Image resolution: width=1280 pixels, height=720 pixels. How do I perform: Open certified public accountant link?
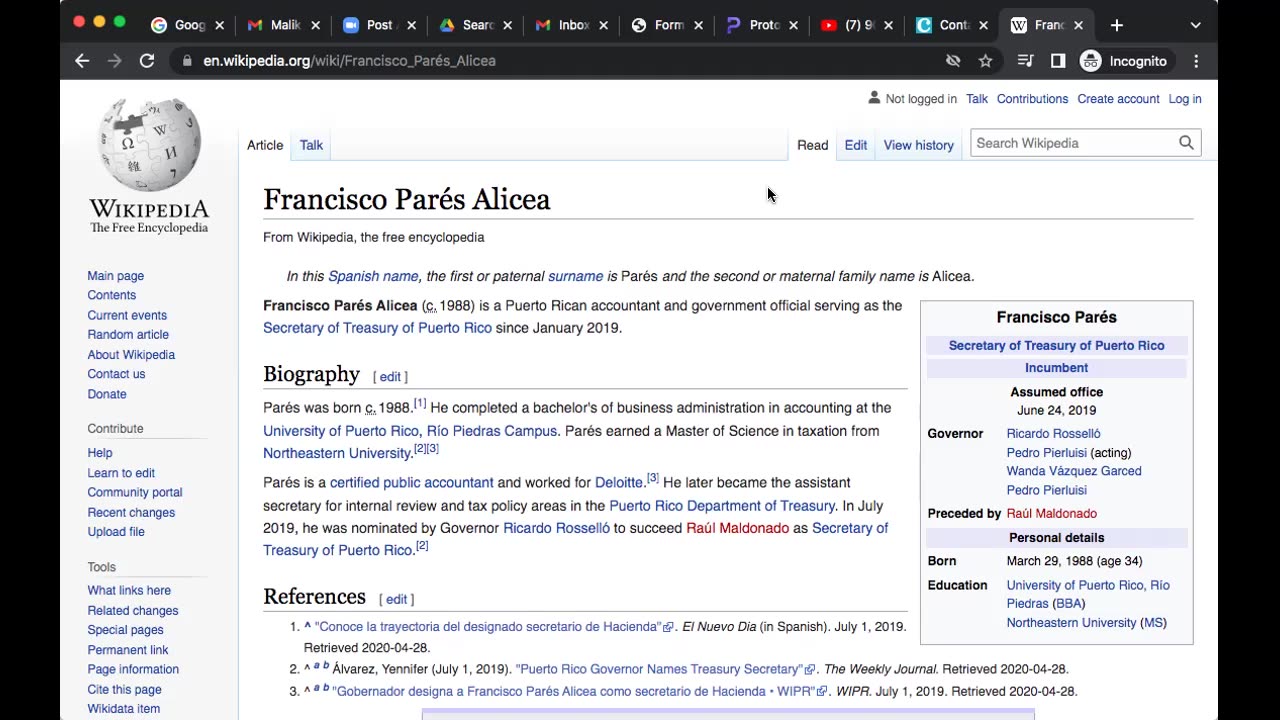411,483
